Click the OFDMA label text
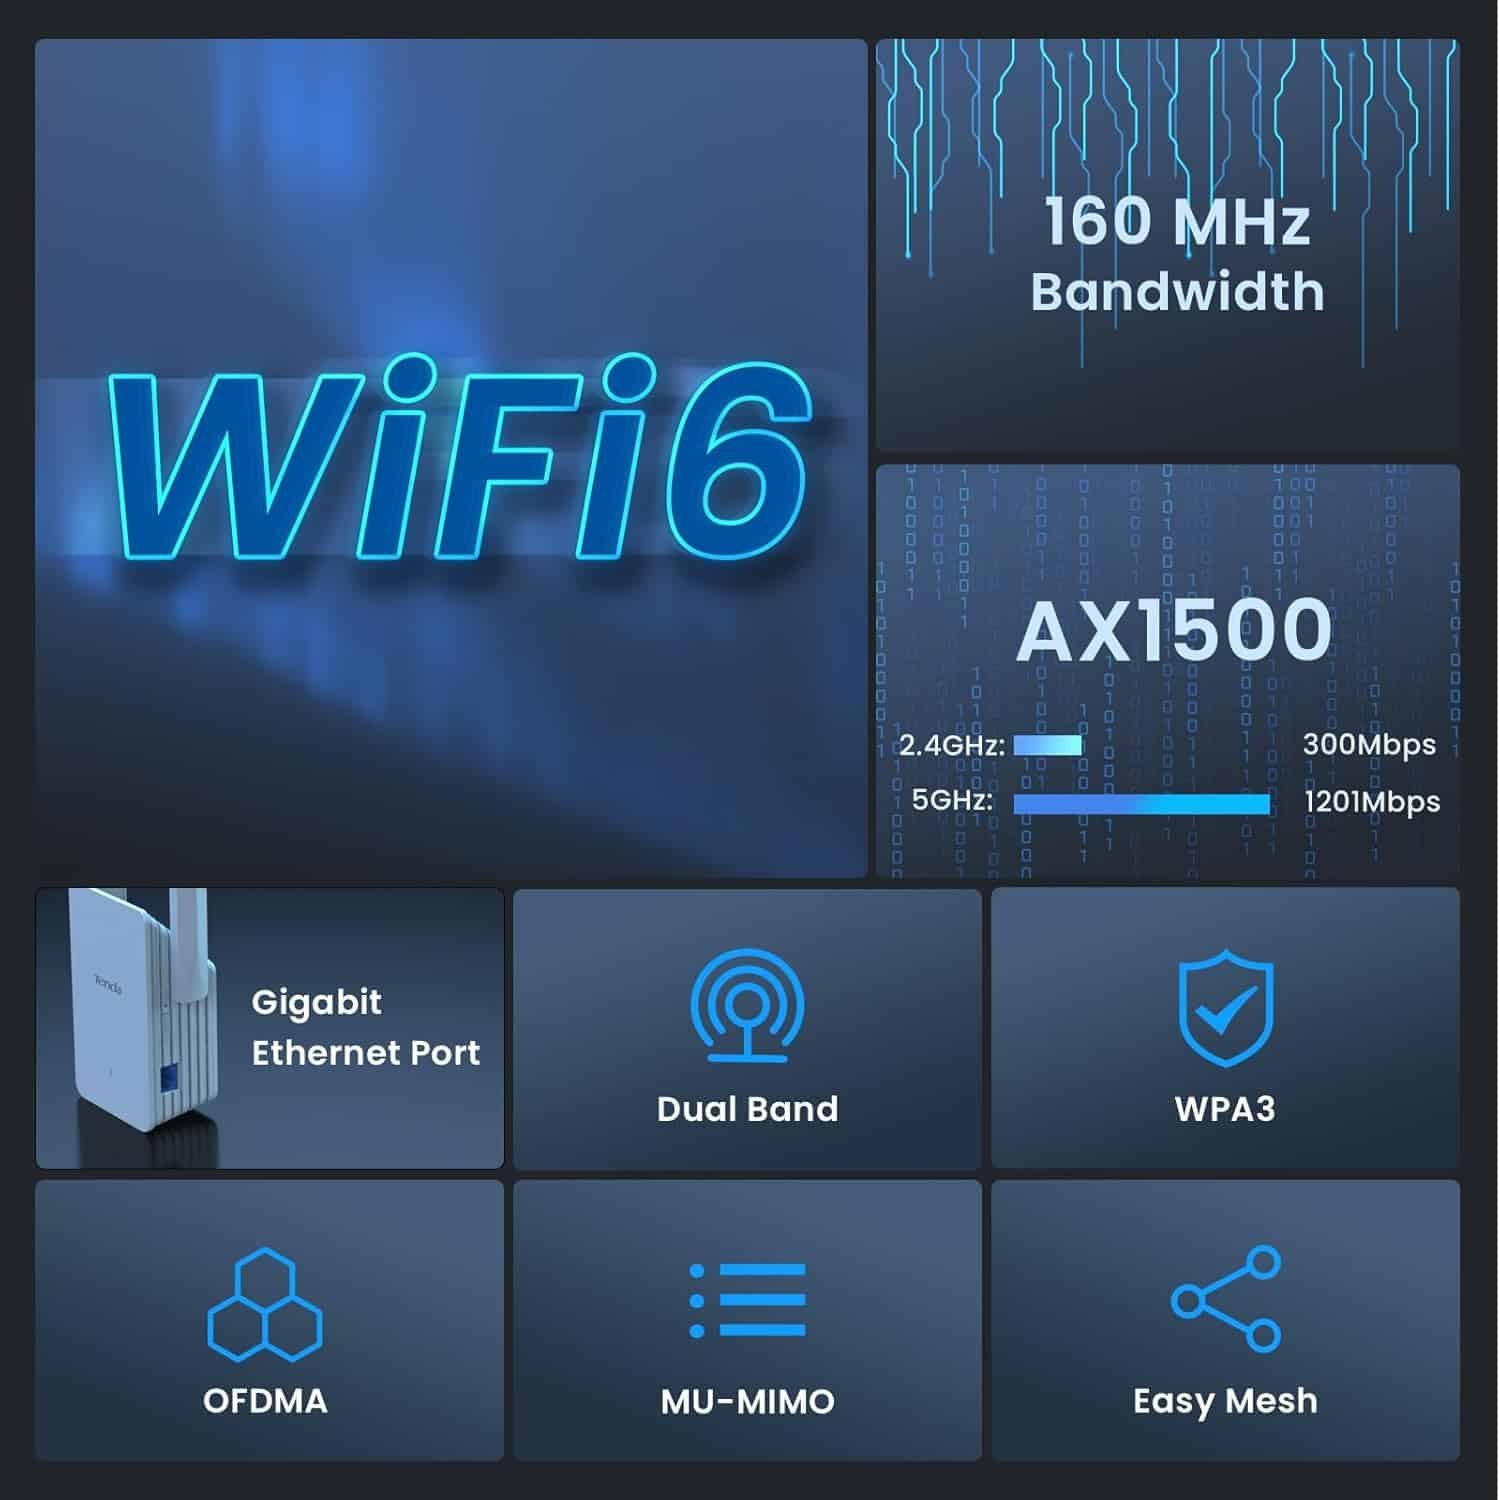Screen dimensions: 1500x1500 pyautogui.click(x=265, y=1401)
